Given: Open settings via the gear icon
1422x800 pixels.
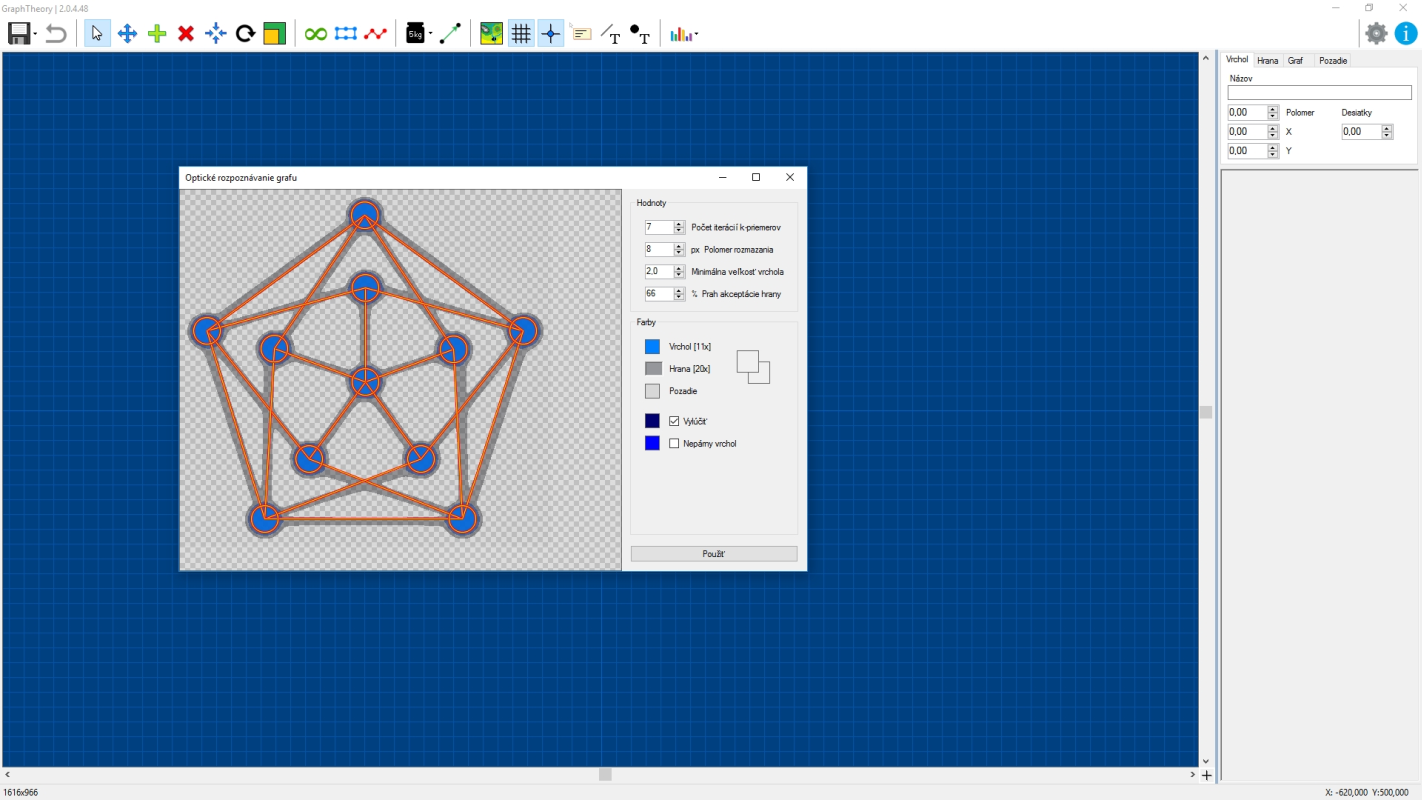Looking at the screenshot, I should [1377, 33].
